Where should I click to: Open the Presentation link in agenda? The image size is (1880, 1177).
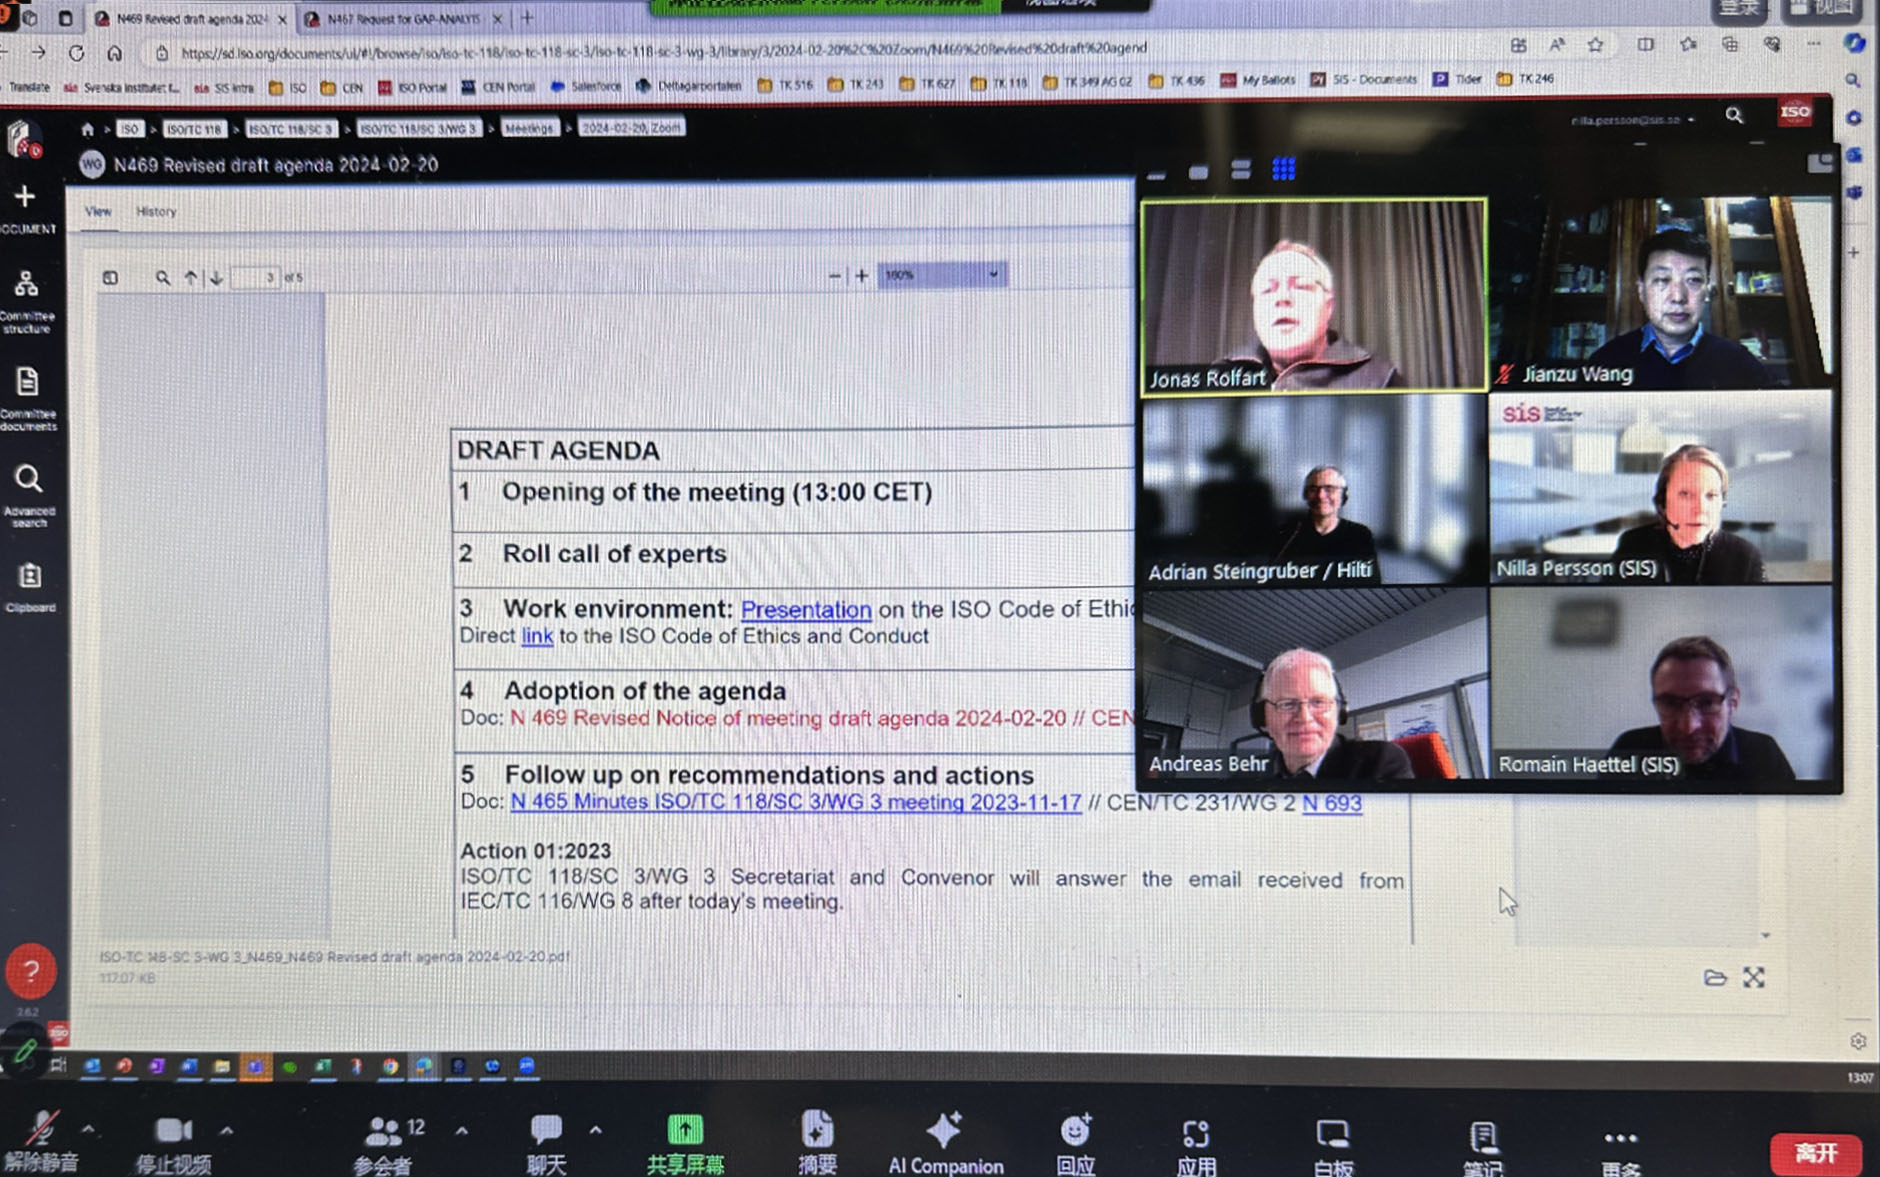click(805, 609)
